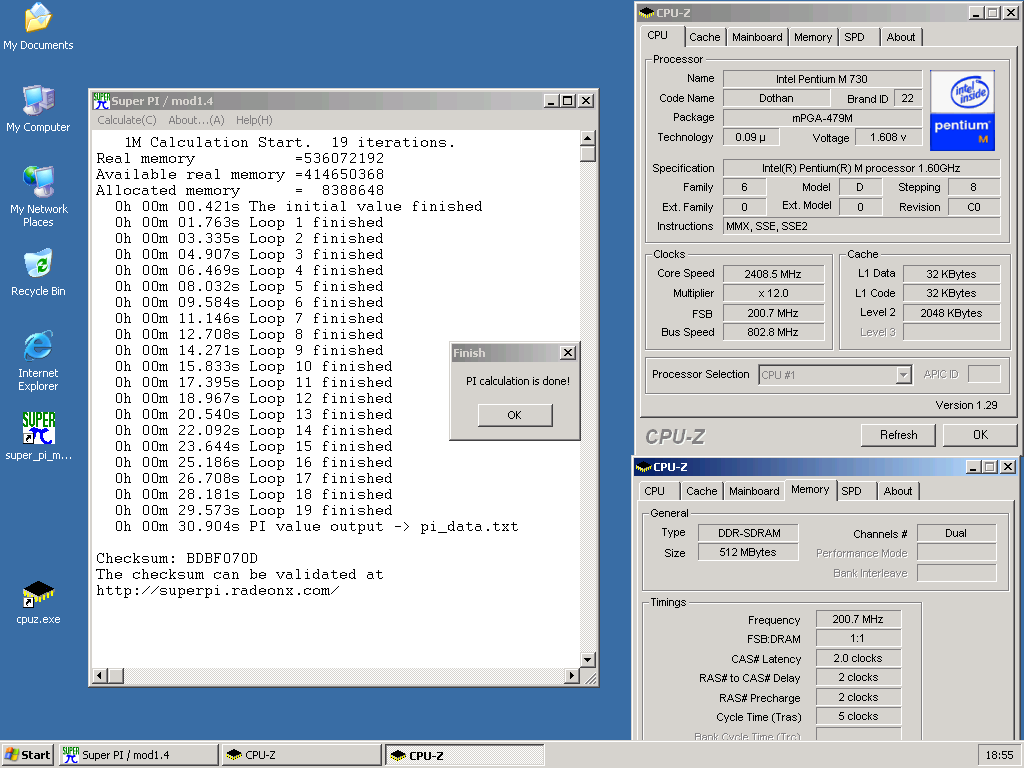Screen dimensions: 1024x768
Task: Switch to About tab in upper CPU-Z
Action: coord(901,37)
